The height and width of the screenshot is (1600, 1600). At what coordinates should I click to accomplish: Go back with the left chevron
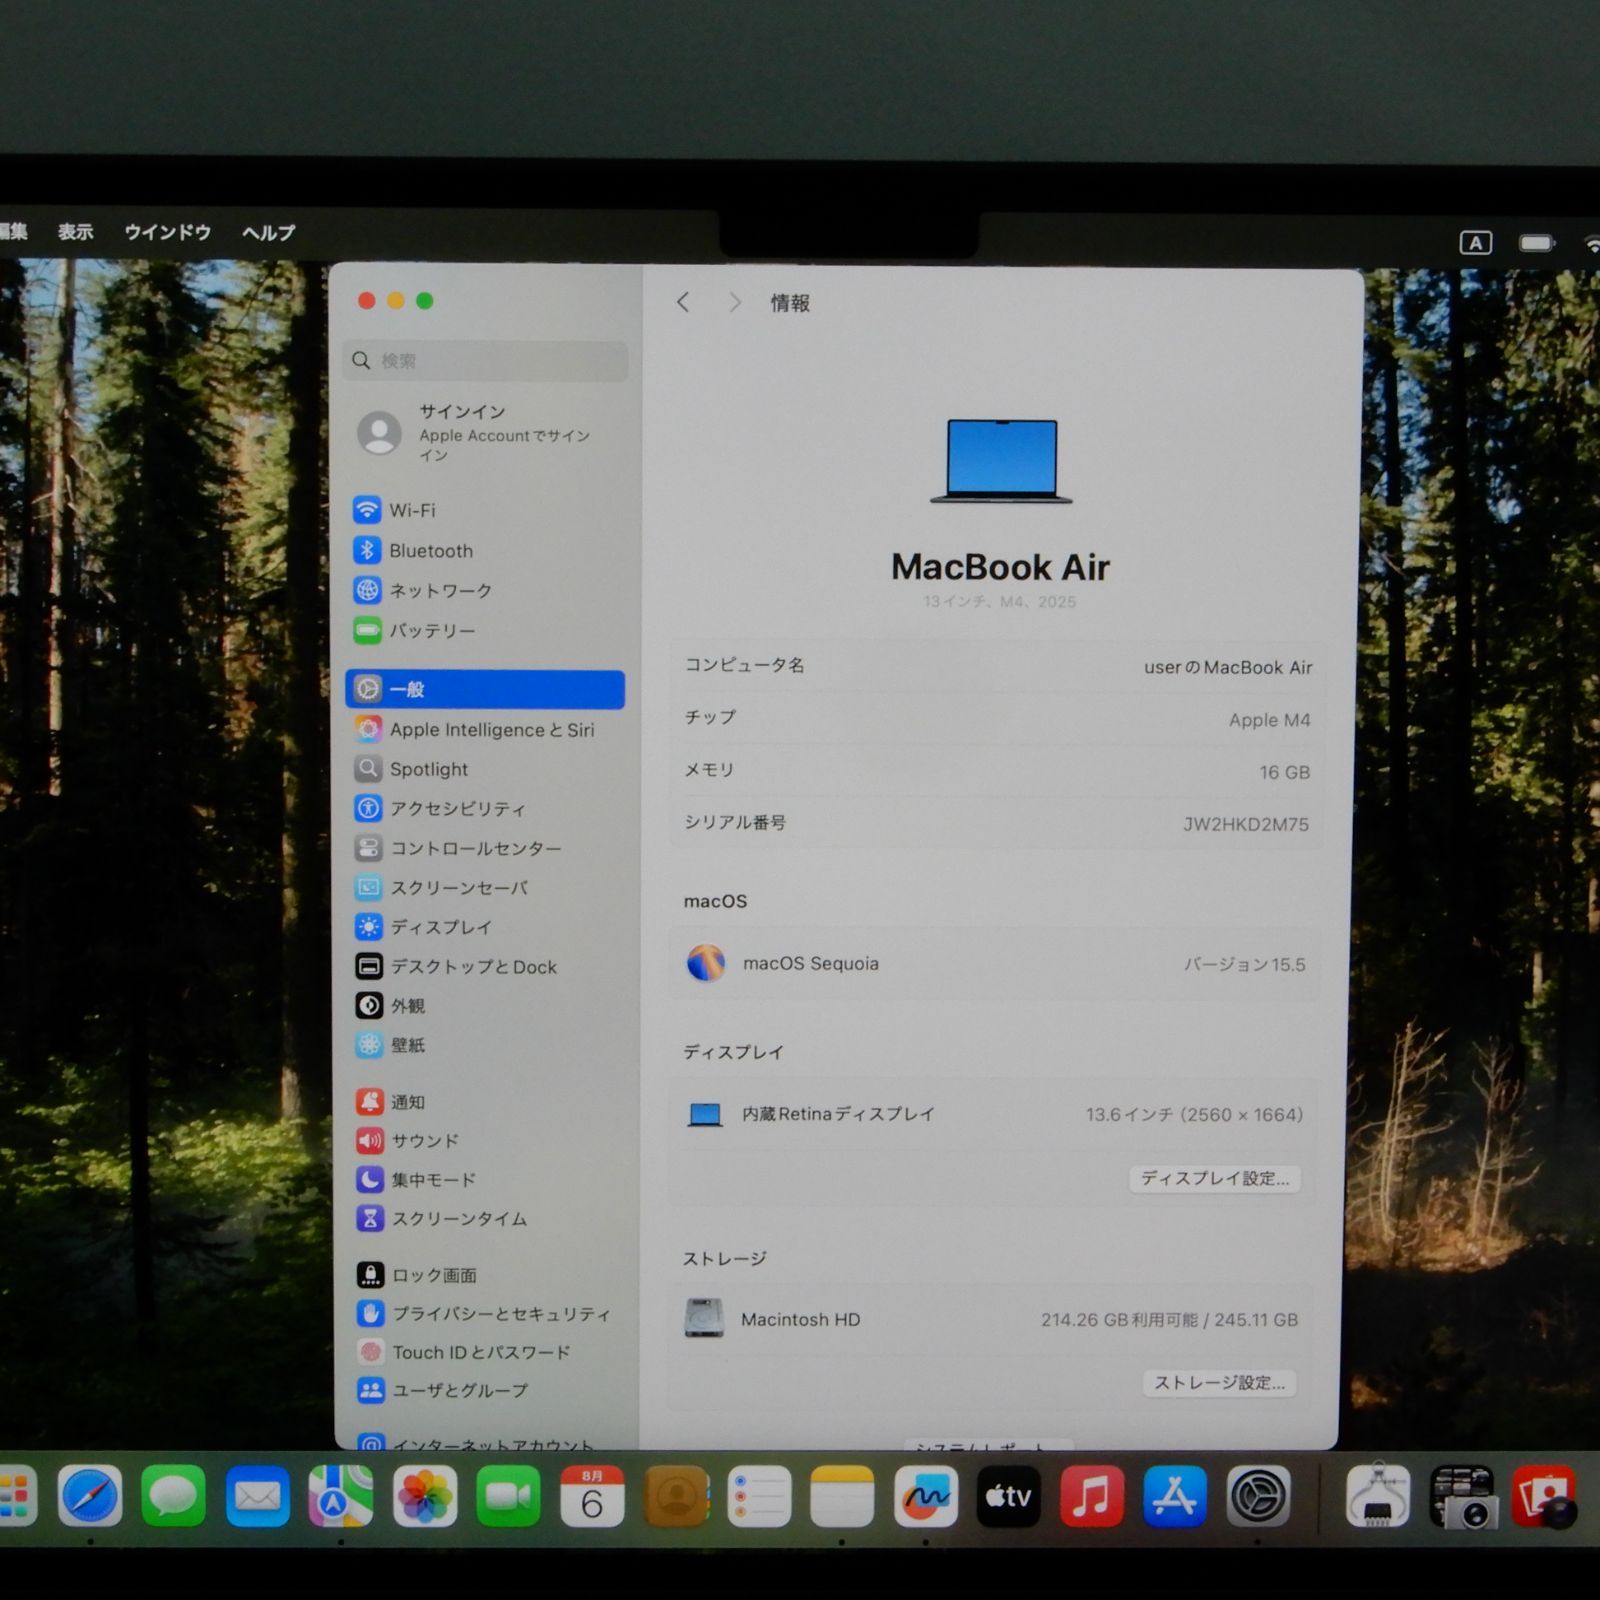683,302
